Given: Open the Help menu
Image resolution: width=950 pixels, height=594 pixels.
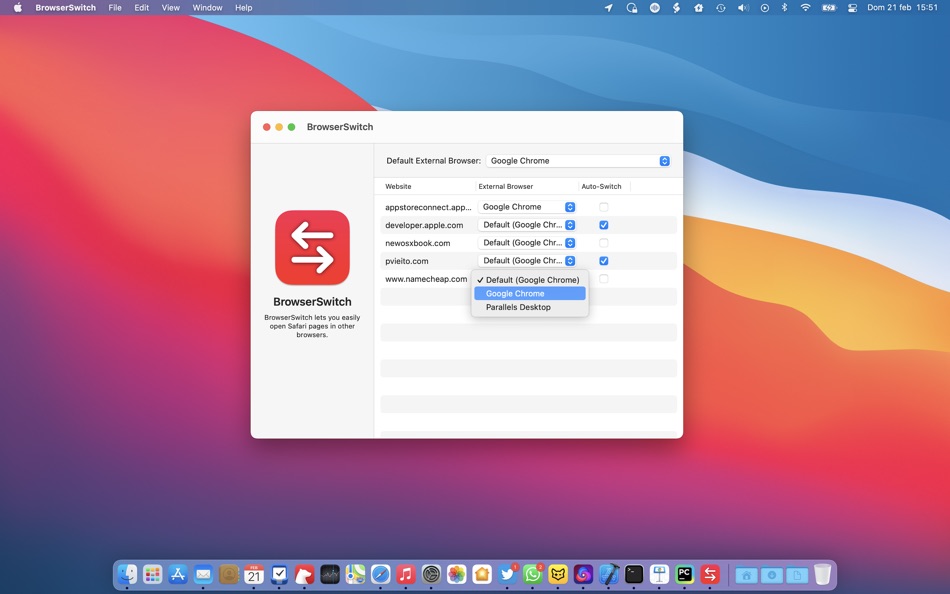Looking at the screenshot, I should click(244, 8).
